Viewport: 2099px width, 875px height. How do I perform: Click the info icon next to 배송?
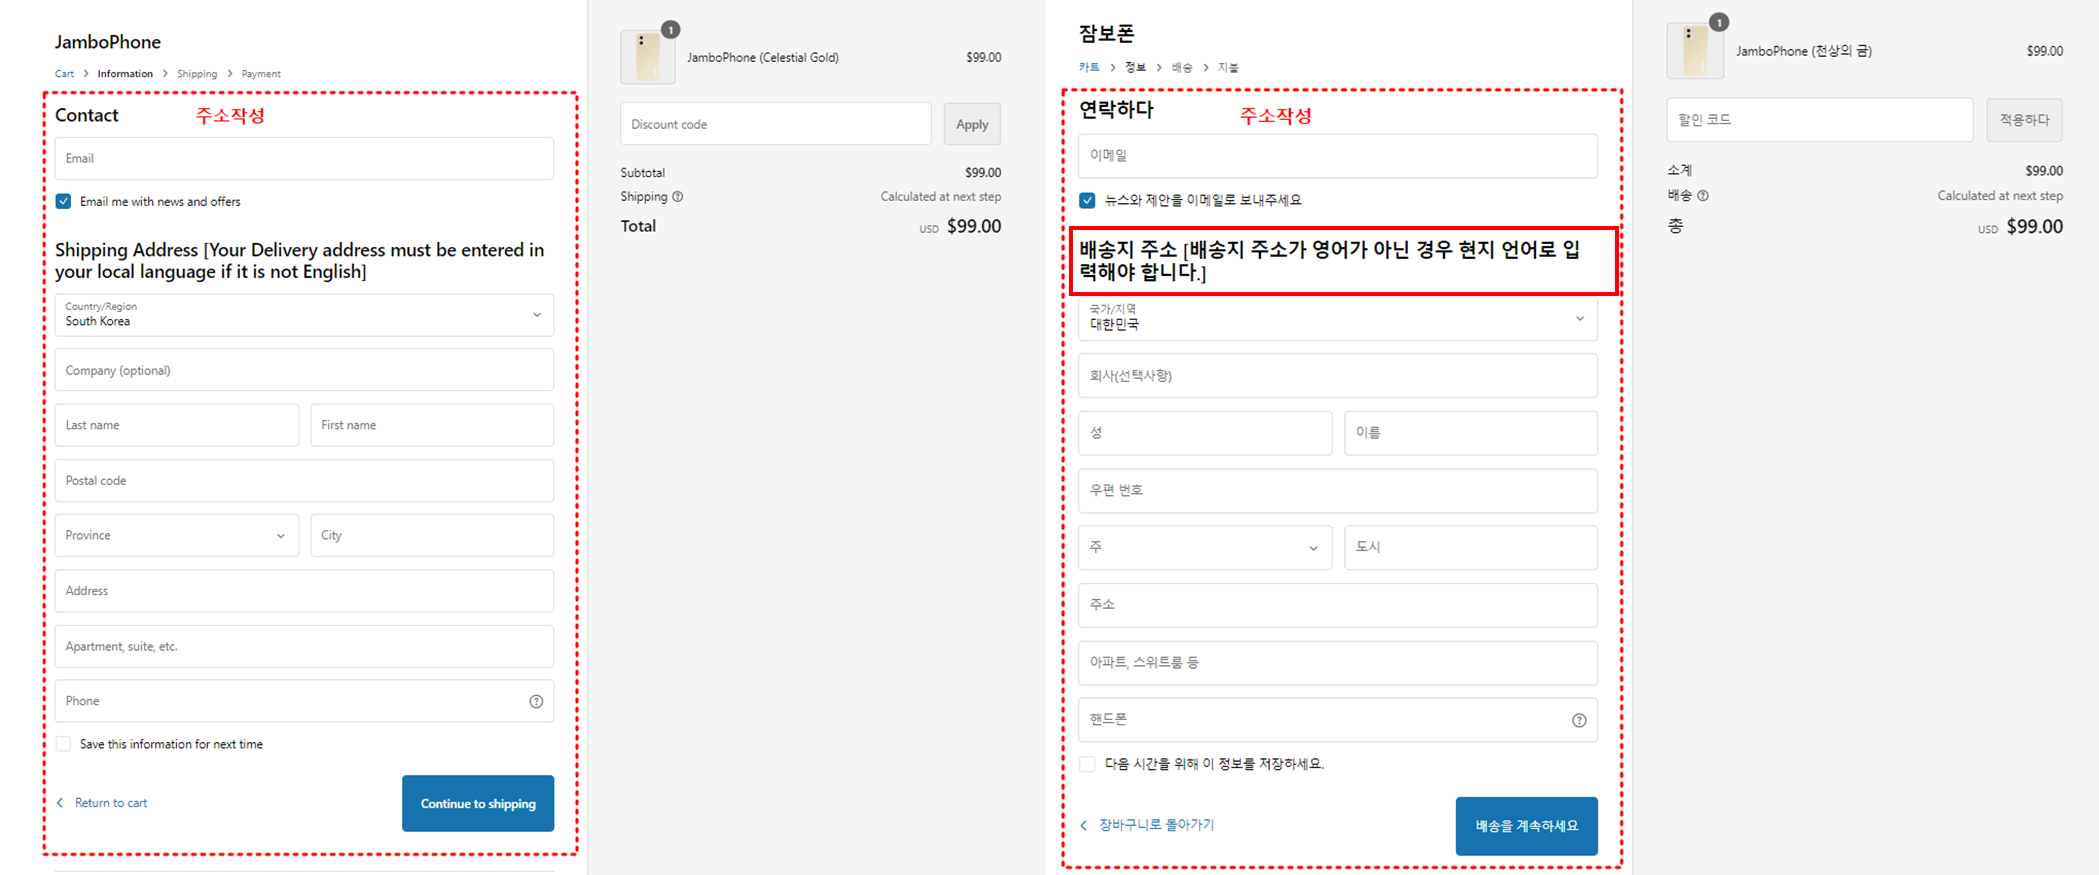1703,196
